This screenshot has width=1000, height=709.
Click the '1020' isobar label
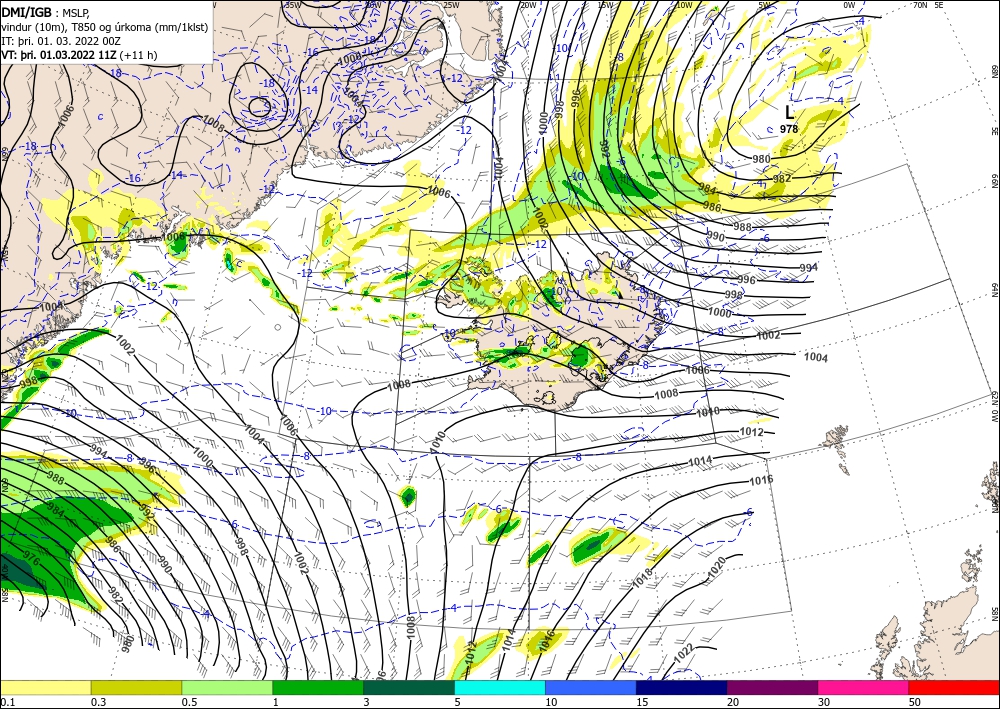717,567
